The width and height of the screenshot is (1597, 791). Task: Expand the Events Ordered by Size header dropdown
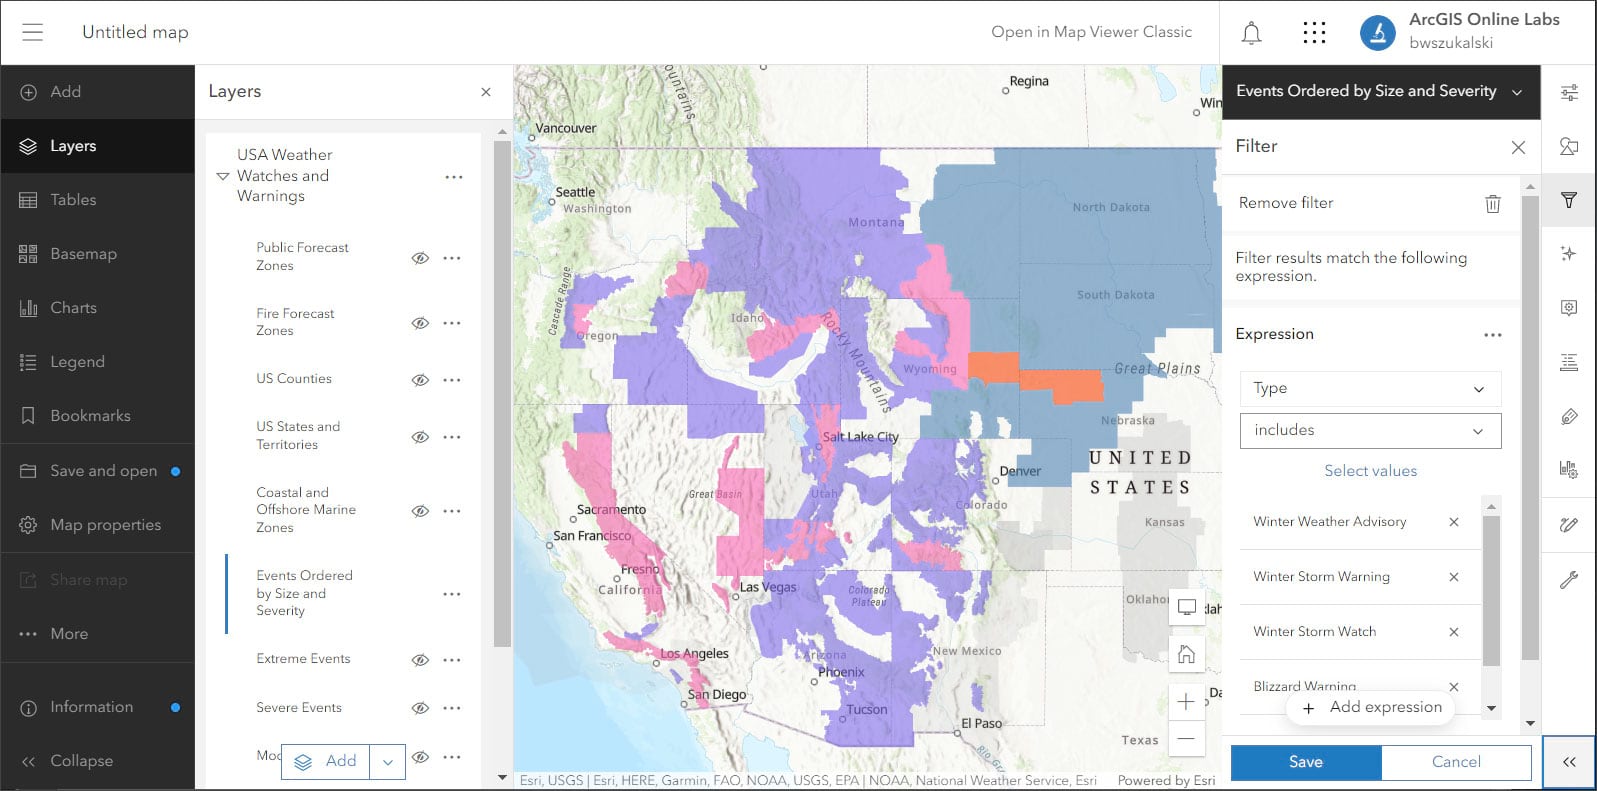click(x=1517, y=92)
